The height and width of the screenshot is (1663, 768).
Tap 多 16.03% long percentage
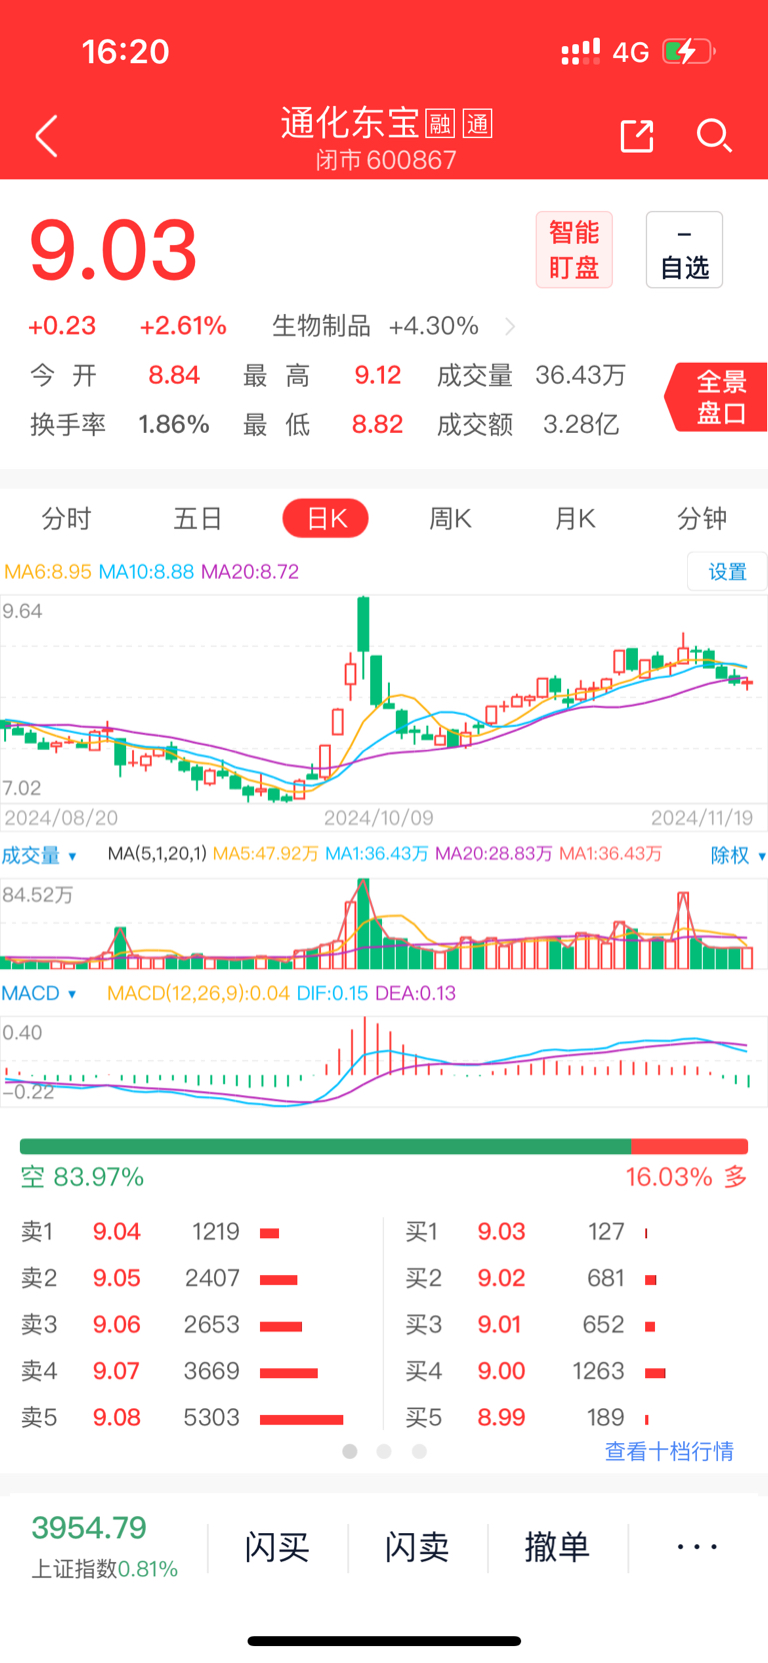click(x=687, y=1178)
